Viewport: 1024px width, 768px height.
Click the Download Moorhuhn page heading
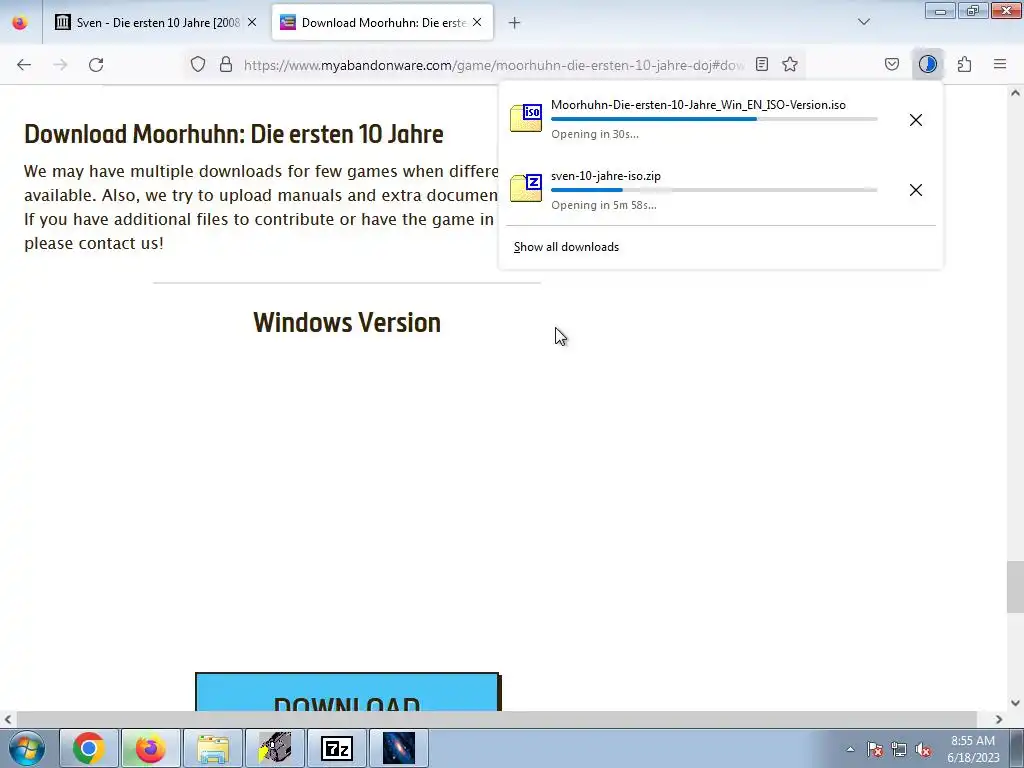(234, 134)
